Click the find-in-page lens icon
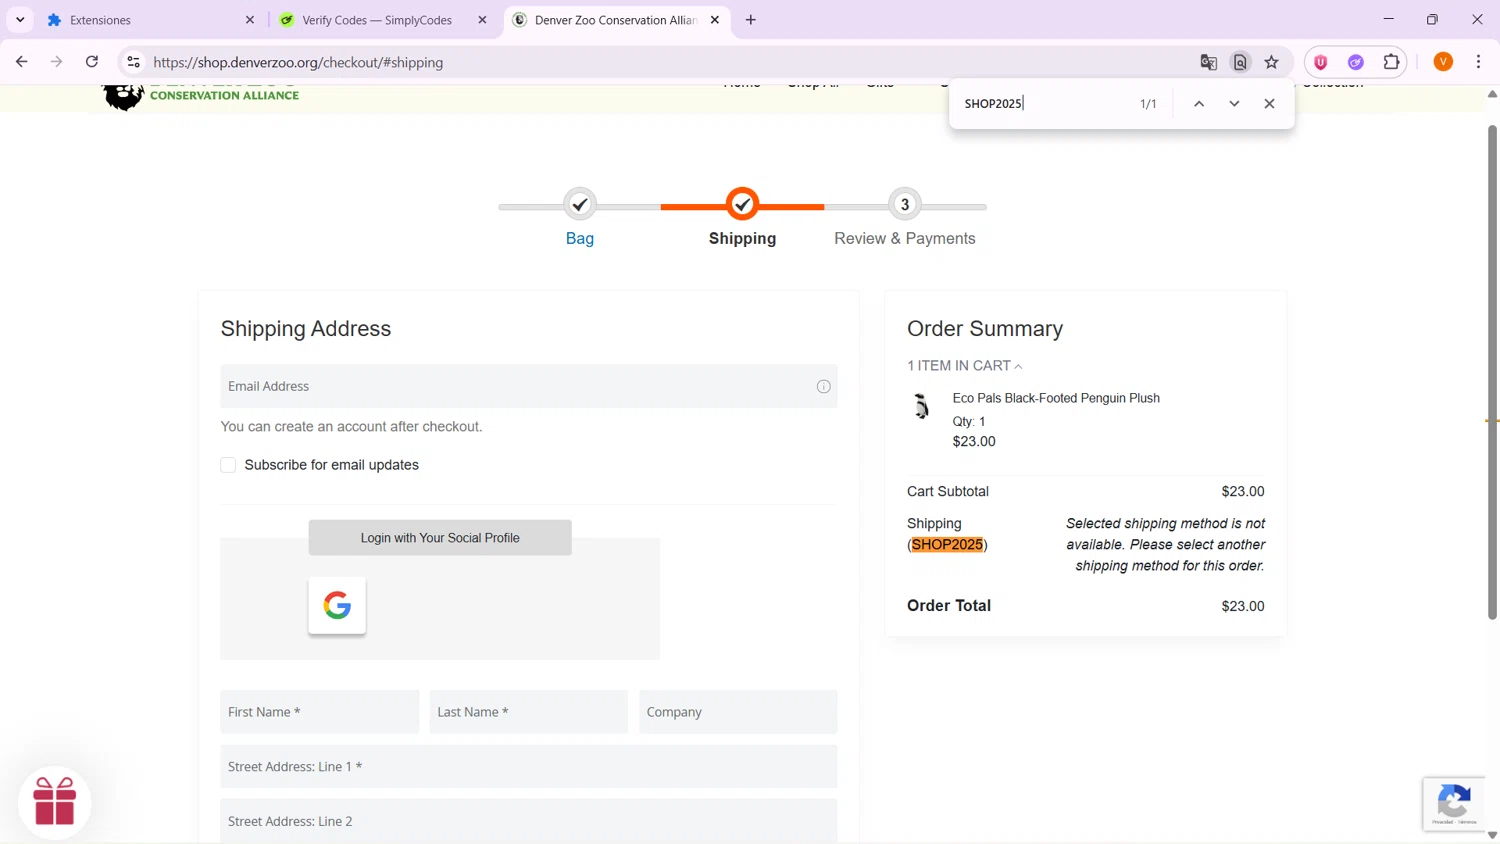This screenshot has height=844, width=1500. (x=1240, y=62)
